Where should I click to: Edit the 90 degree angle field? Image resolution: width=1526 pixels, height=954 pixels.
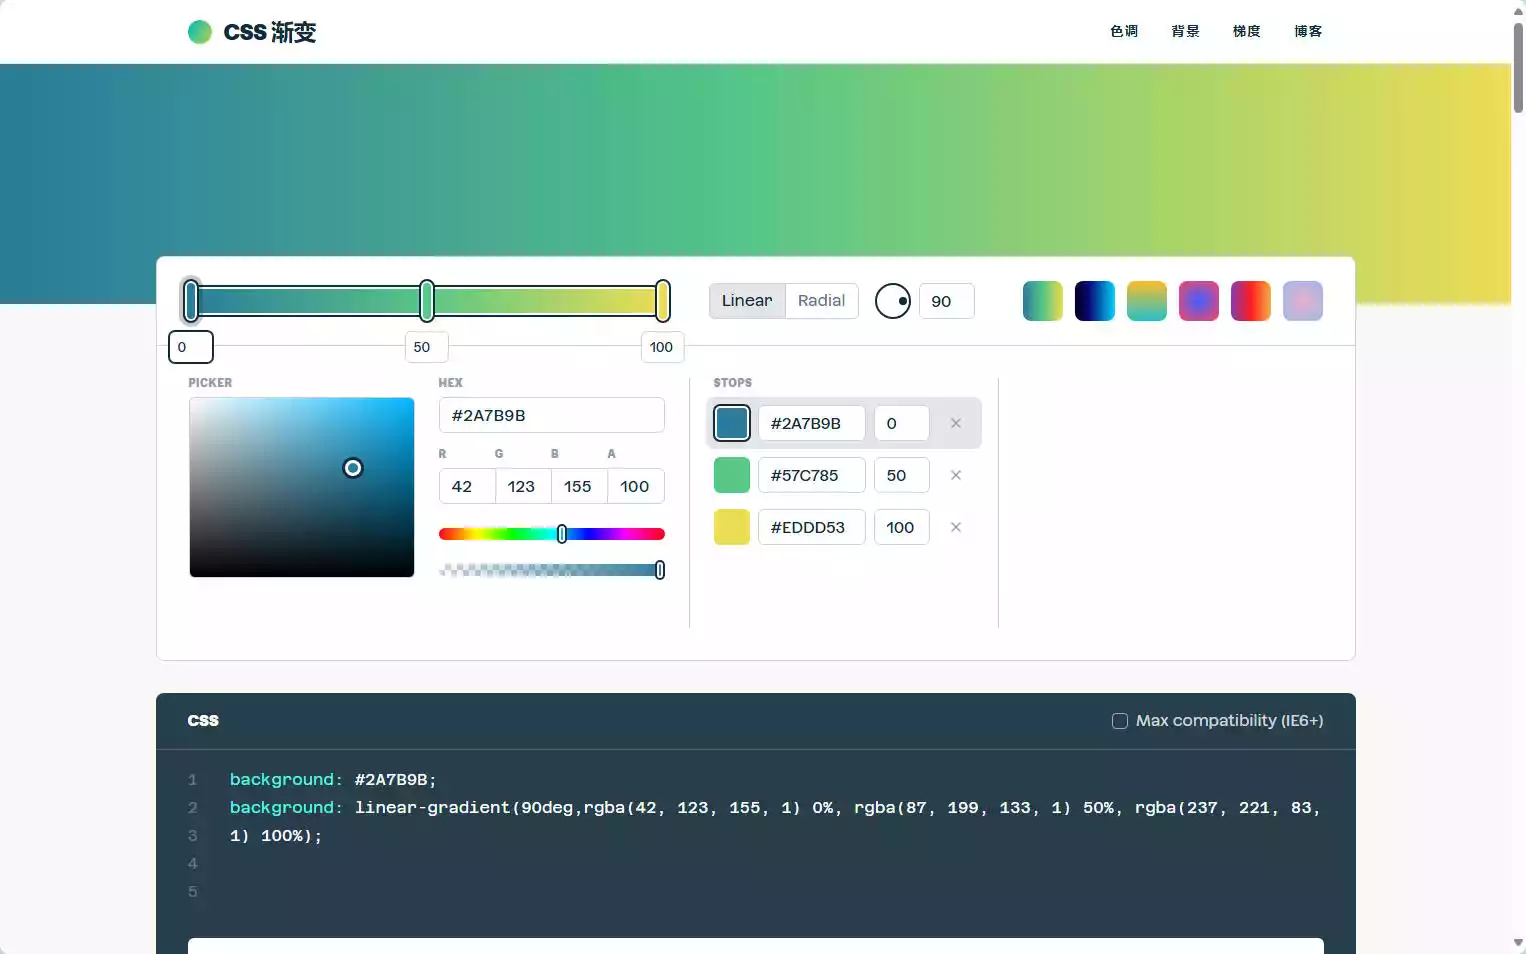tap(946, 301)
